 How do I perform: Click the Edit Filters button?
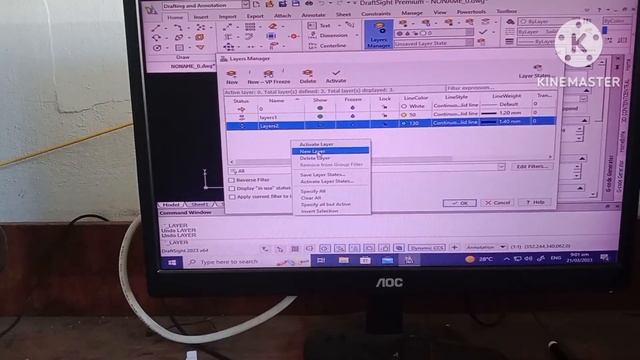[532, 167]
